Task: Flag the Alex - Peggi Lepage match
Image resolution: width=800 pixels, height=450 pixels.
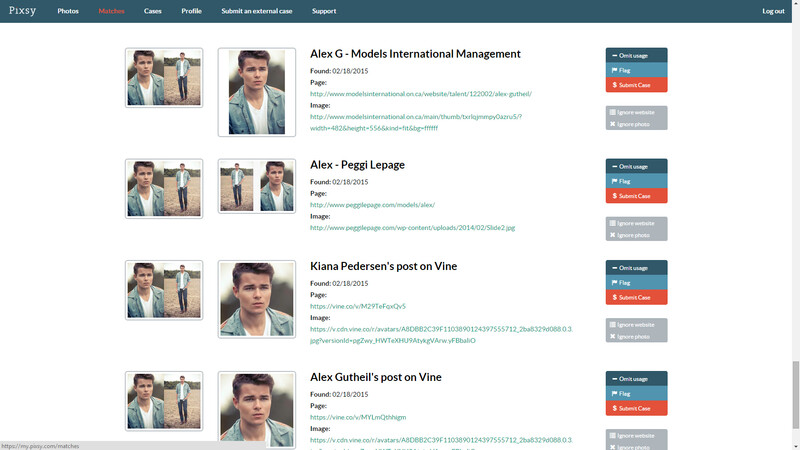Action: tap(636, 181)
